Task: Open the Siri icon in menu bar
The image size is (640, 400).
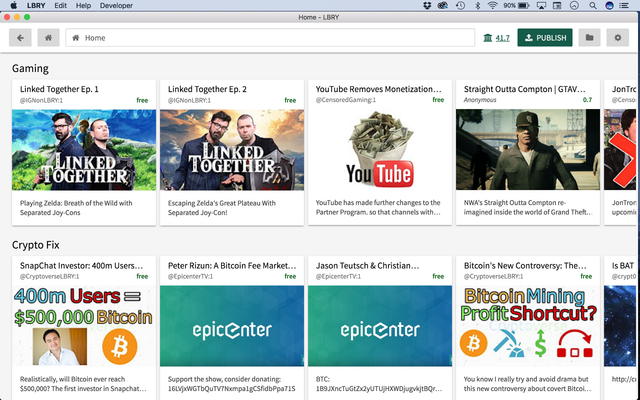Action: pyautogui.click(x=609, y=5)
